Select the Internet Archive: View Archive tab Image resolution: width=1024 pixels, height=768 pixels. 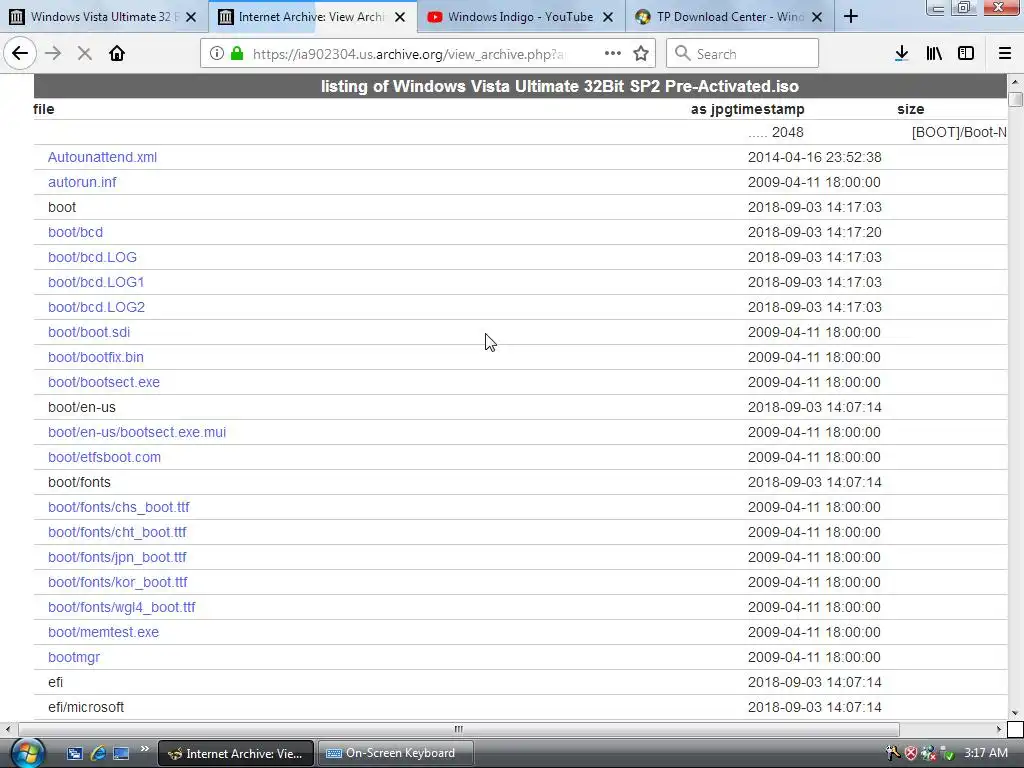313,17
